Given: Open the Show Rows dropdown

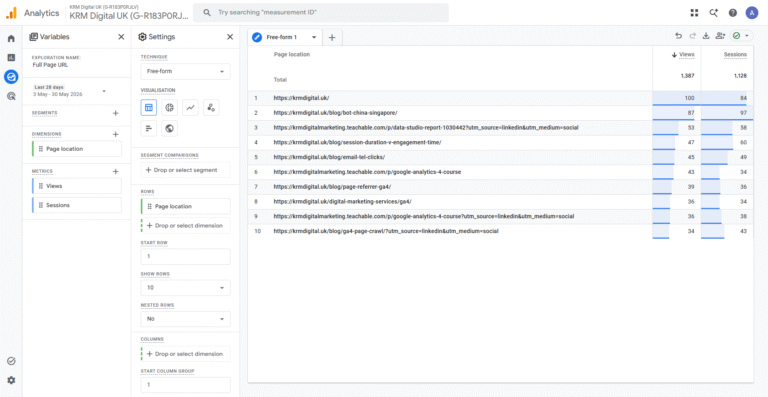Looking at the screenshot, I should [x=186, y=288].
